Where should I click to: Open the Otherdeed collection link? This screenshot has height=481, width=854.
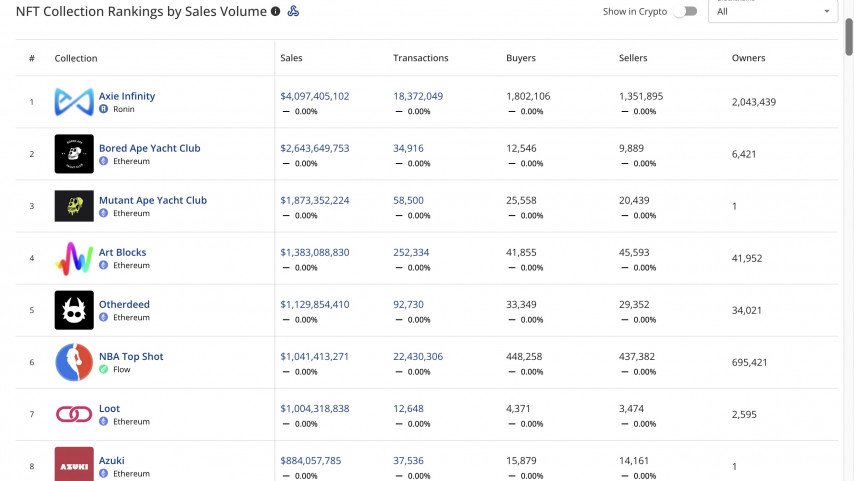[x=124, y=304]
